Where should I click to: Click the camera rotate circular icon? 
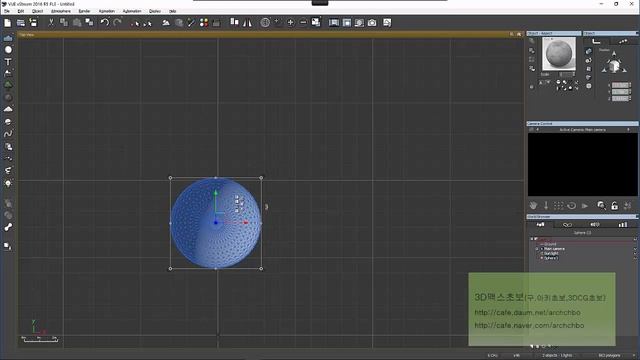(572, 206)
